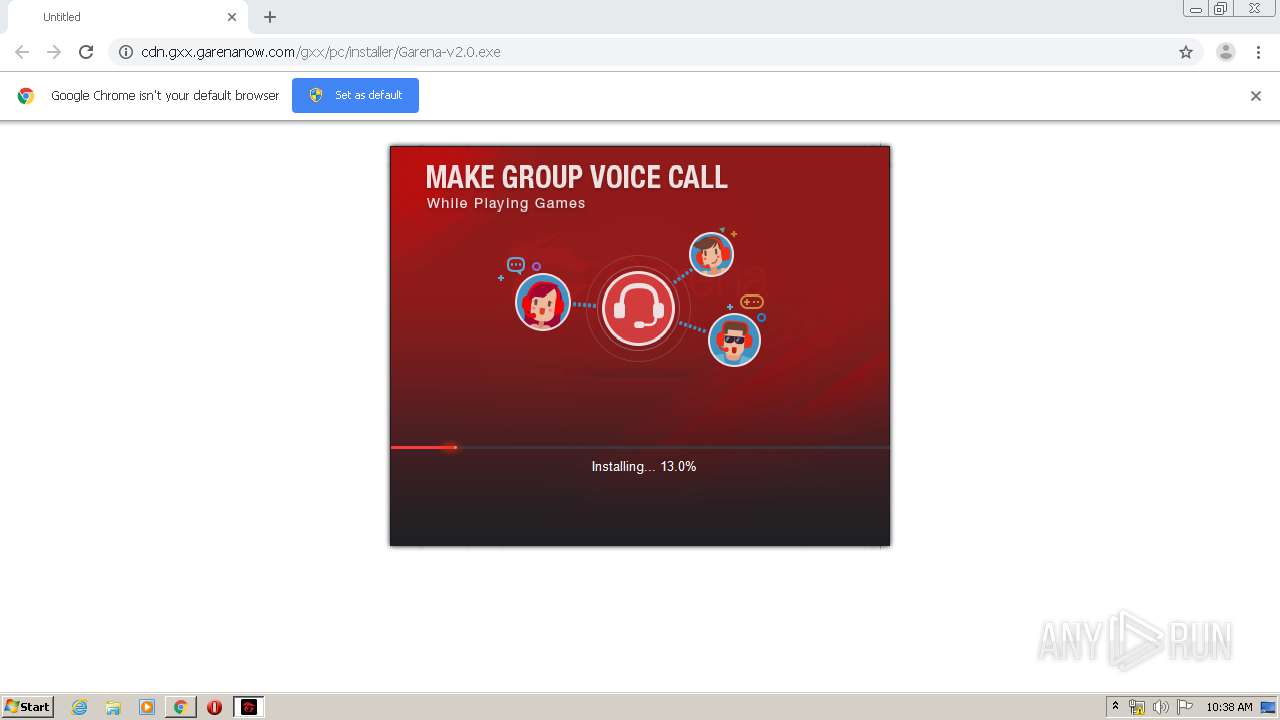Click the headset icon in installer
The height and width of the screenshot is (720, 1280).
click(x=638, y=309)
